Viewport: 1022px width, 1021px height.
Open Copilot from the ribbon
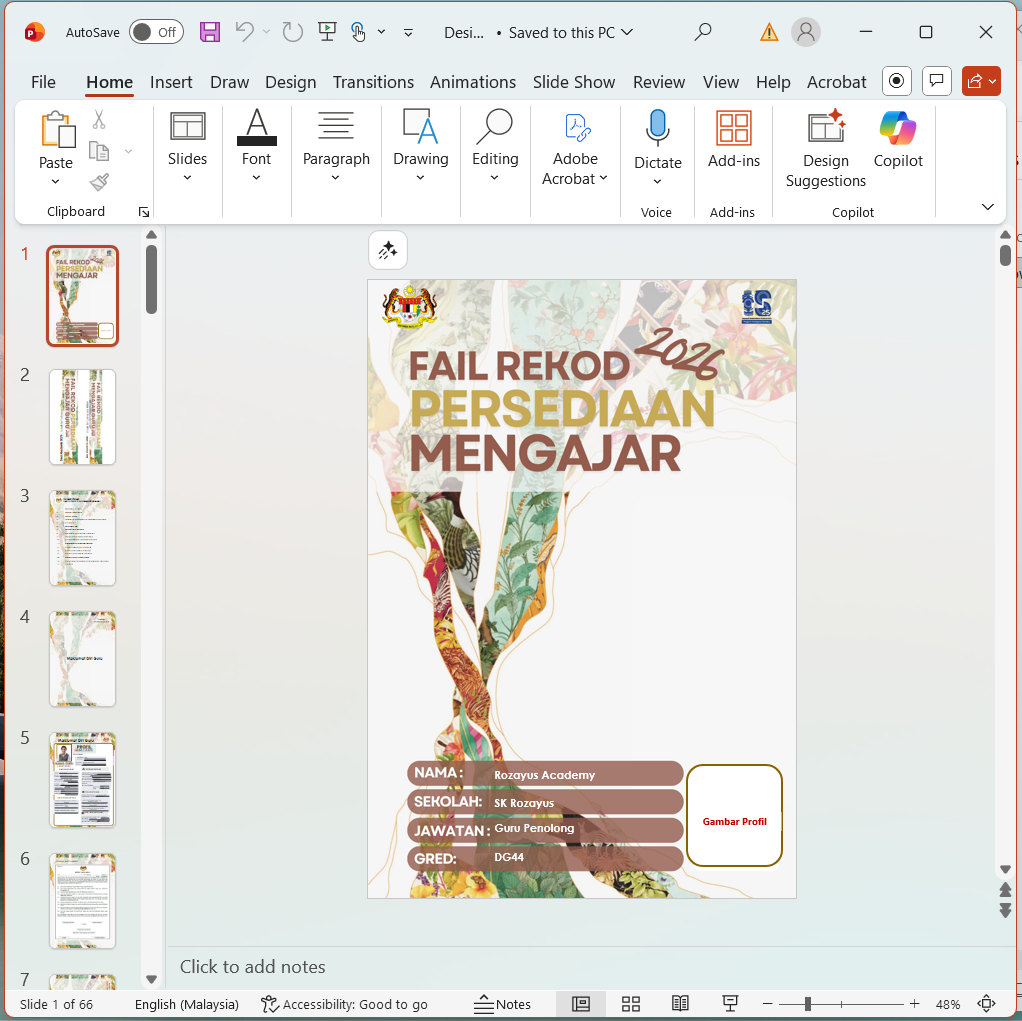click(898, 140)
